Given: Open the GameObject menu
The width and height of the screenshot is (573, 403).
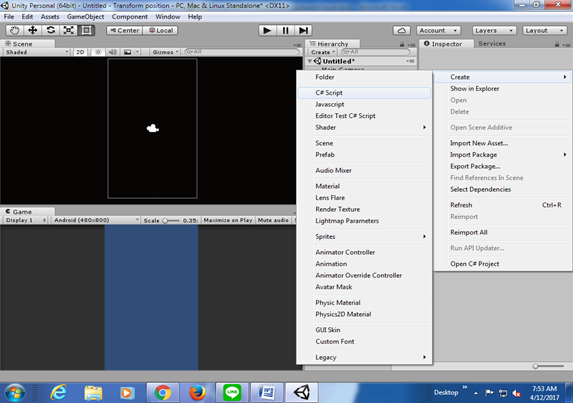Looking at the screenshot, I should click(x=85, y=17).
